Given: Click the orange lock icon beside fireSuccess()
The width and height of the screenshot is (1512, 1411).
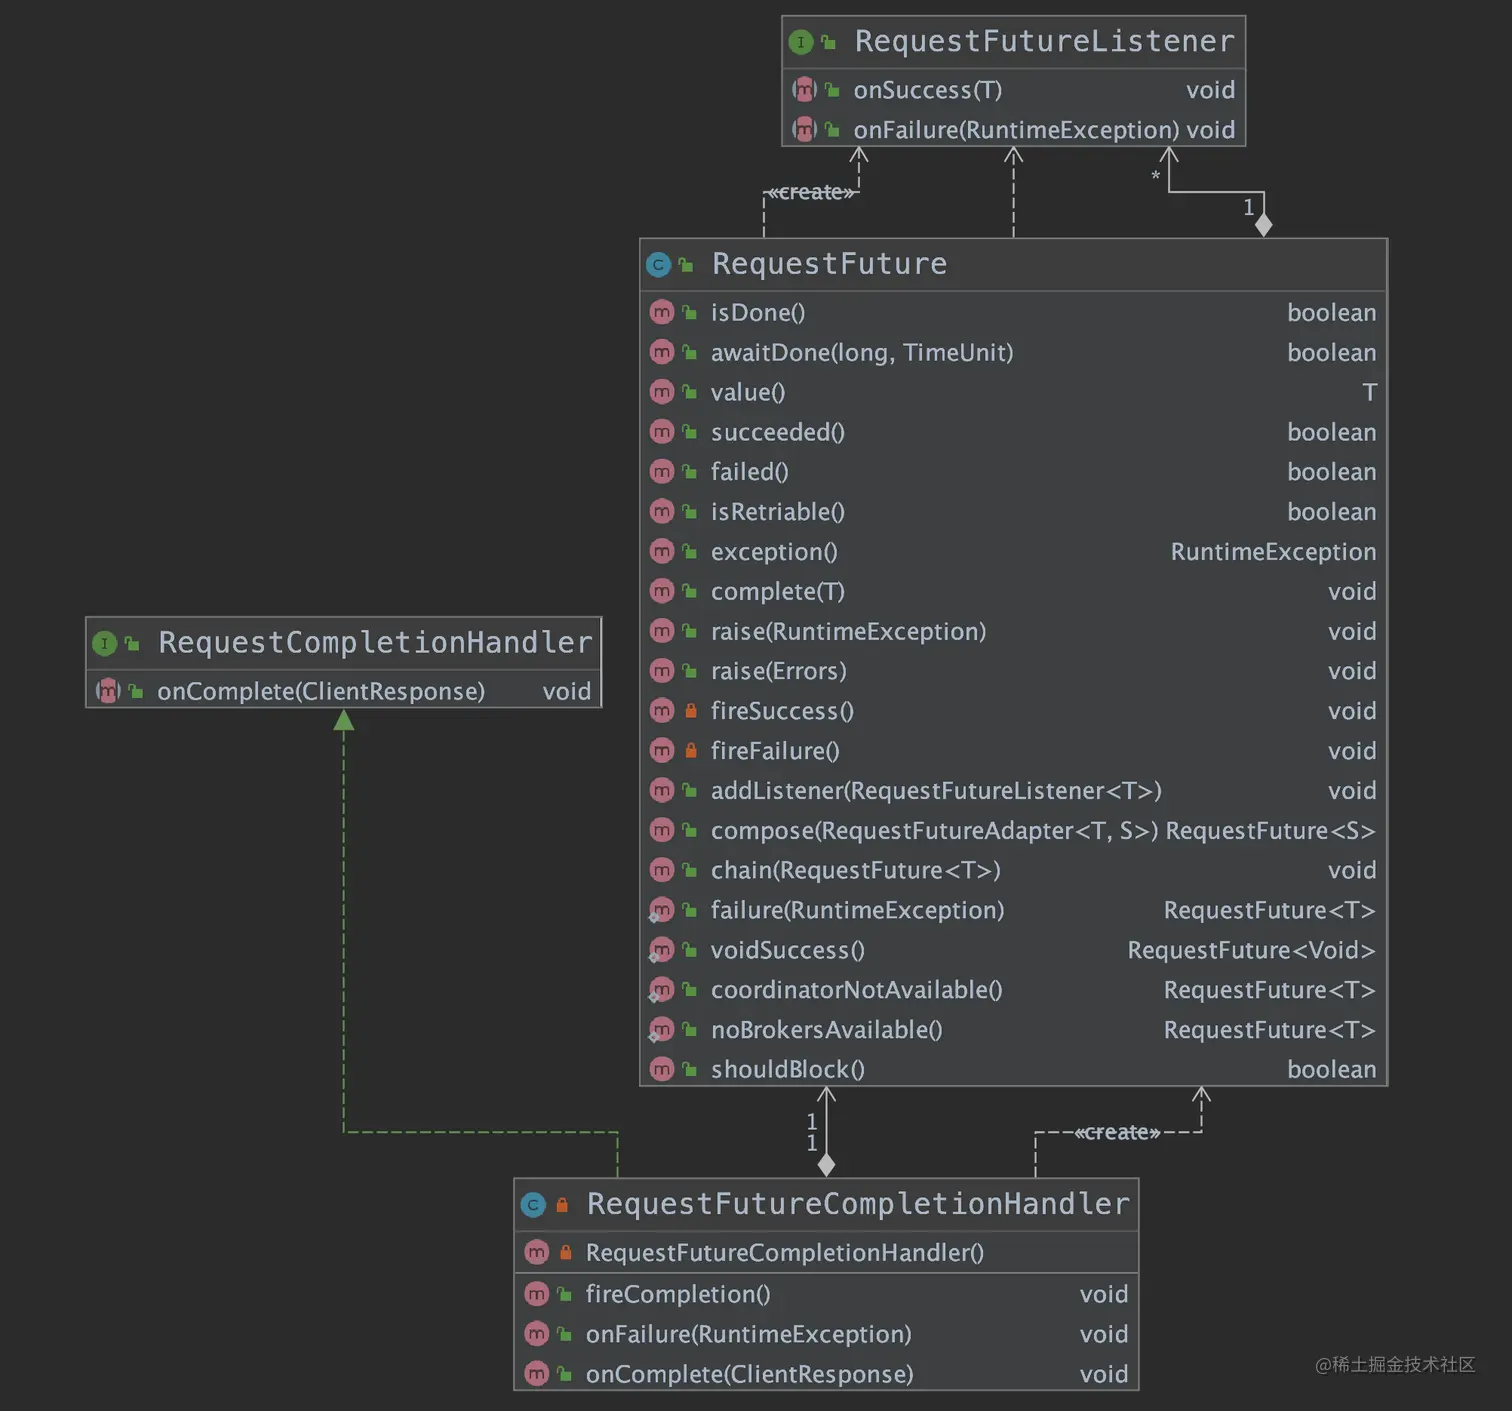Looking at the screenshot, I should tap(690, 711).
